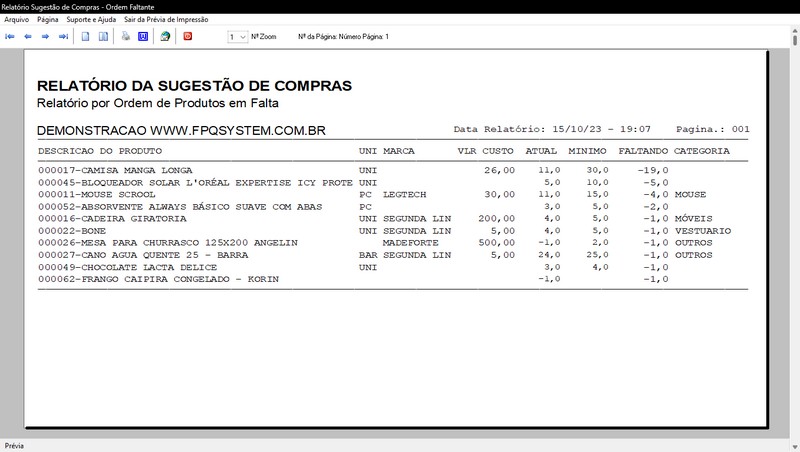This screenshot has height=452, width=800.
Task: Click the previous page arrow icon
Action: [x=28, y=37]
